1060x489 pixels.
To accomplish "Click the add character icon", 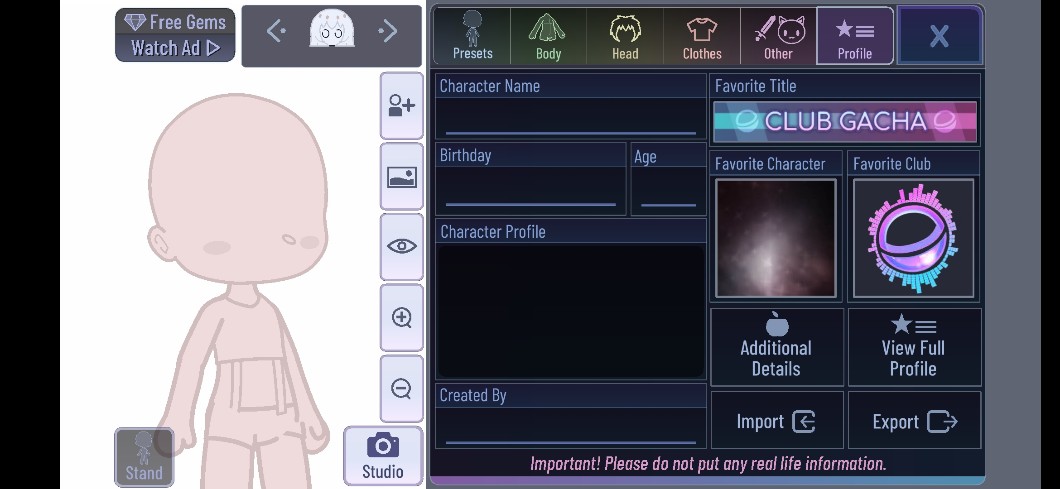I will (x=402, y=106).
